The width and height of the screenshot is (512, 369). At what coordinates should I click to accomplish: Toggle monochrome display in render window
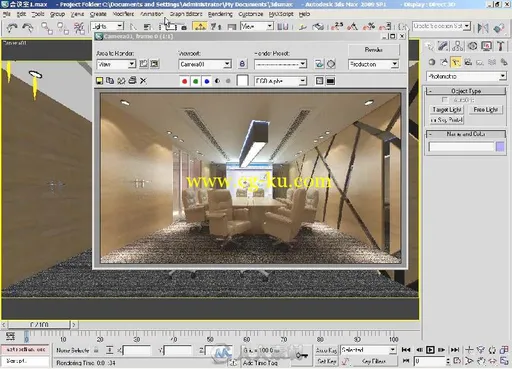click(x=228, y=81)
